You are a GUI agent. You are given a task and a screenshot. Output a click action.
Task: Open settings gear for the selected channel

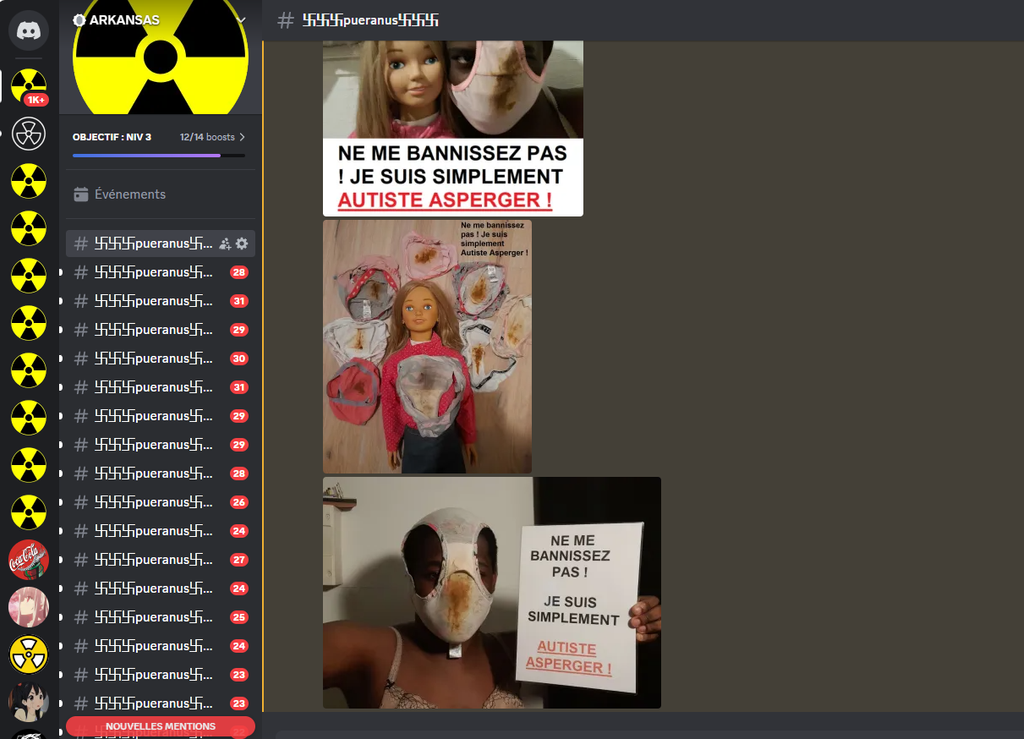tap(242, 243)
